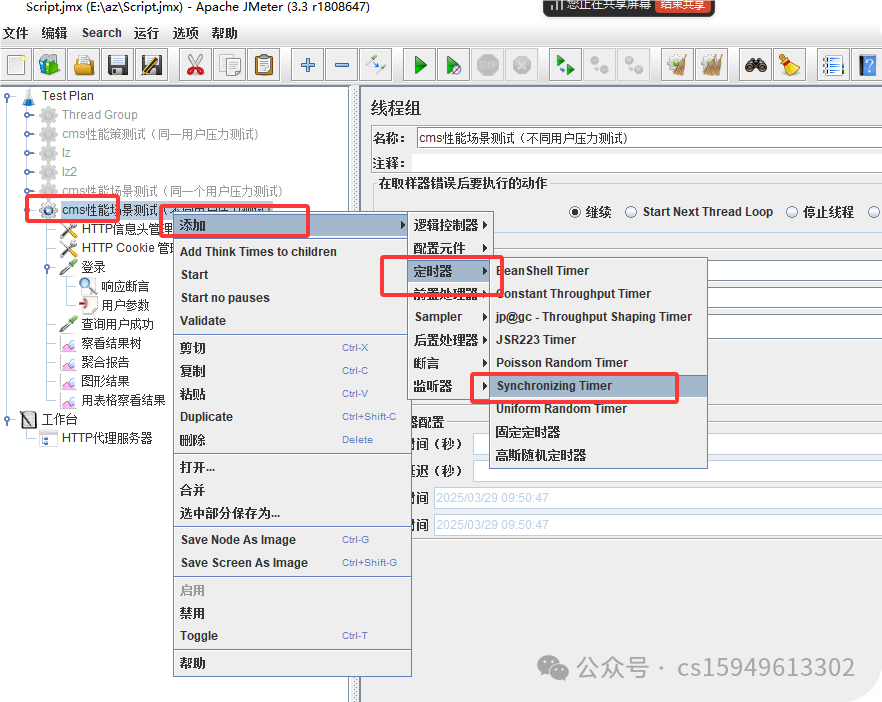
Task: Choose 高斯随机定时器 from timer list
Action: tap(598, 455)
